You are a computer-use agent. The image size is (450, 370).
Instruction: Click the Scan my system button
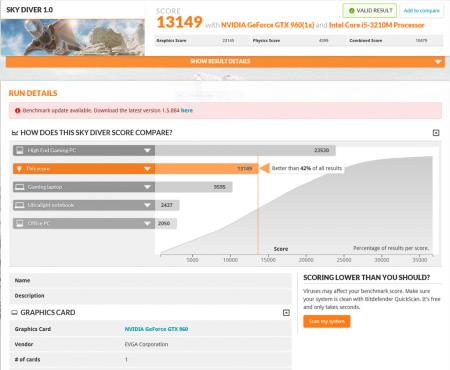(x=327, y=322)
